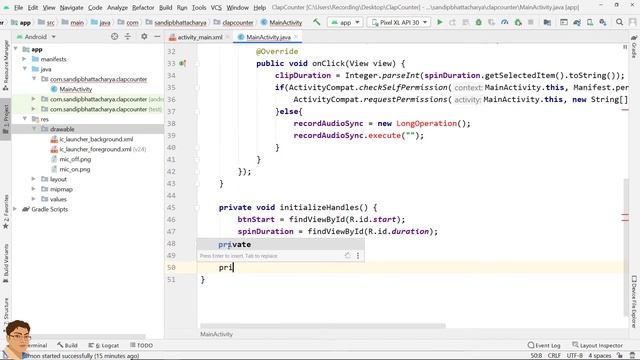Click the Search Everywhere magnifier icon

coord(619,22)
